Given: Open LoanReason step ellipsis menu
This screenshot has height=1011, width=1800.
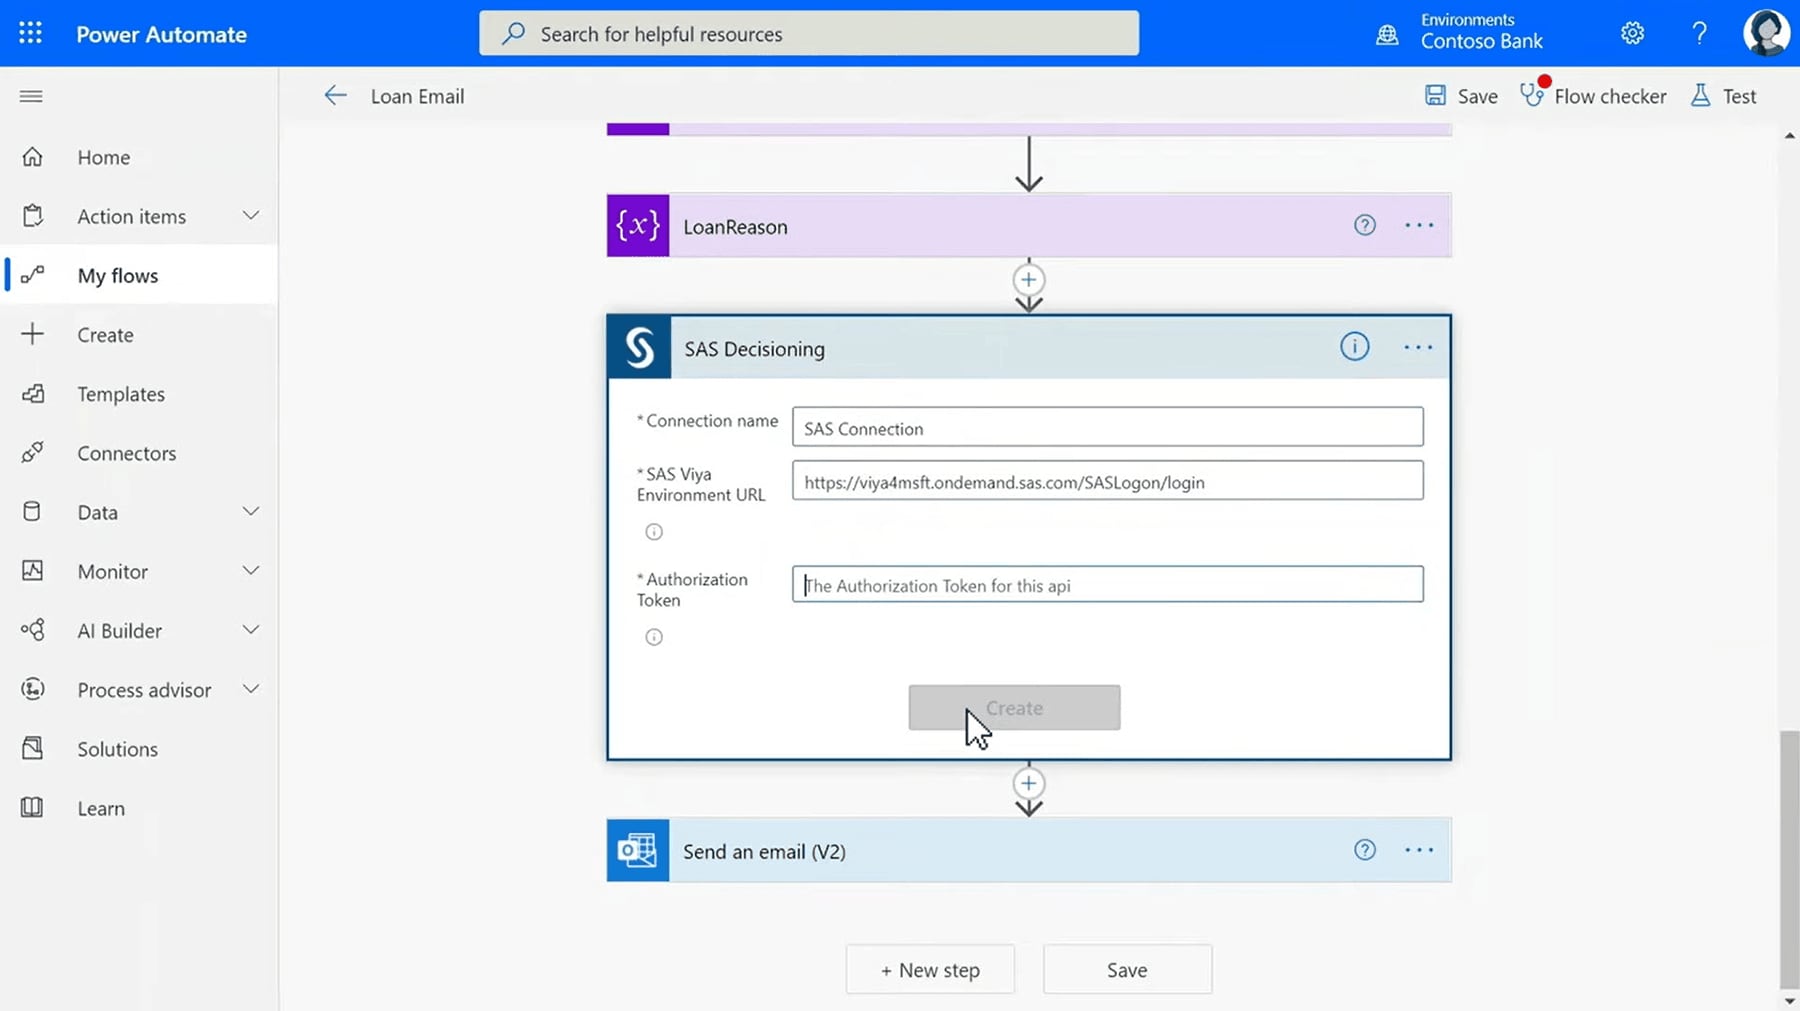Looking at the screenshot, I should [1419, 225].
